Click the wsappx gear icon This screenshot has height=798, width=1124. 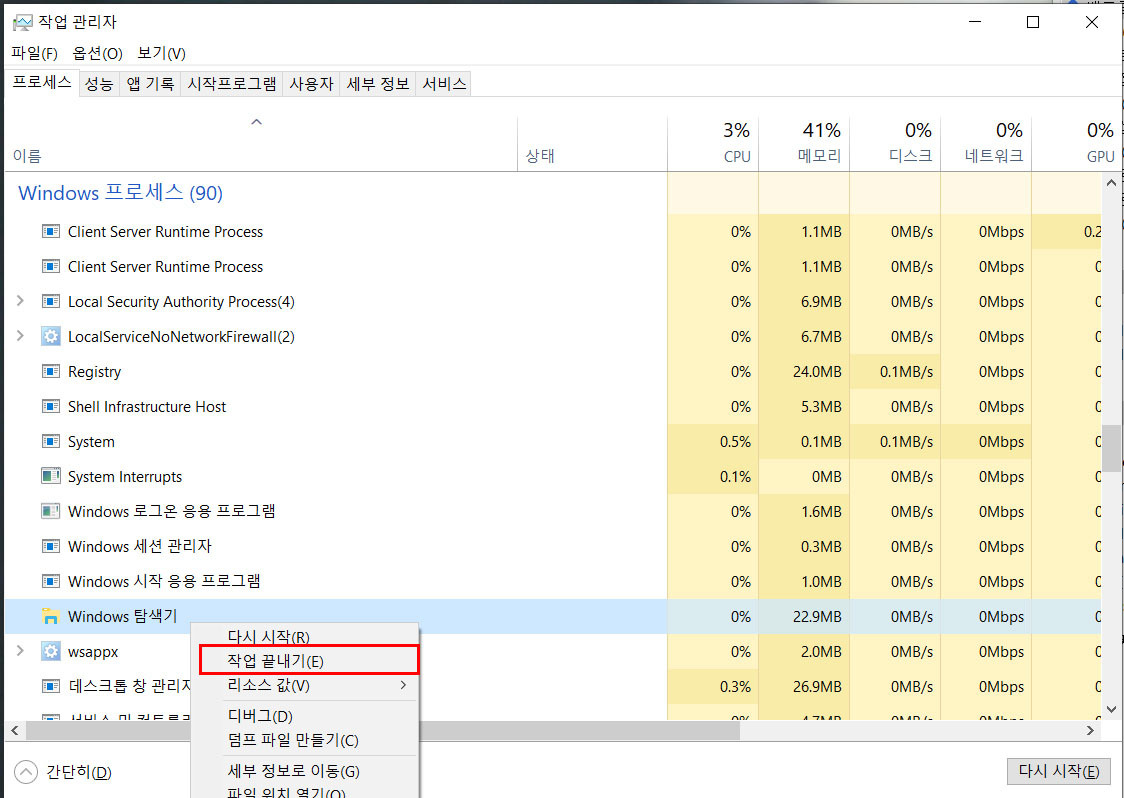click(x=50, y=651)
